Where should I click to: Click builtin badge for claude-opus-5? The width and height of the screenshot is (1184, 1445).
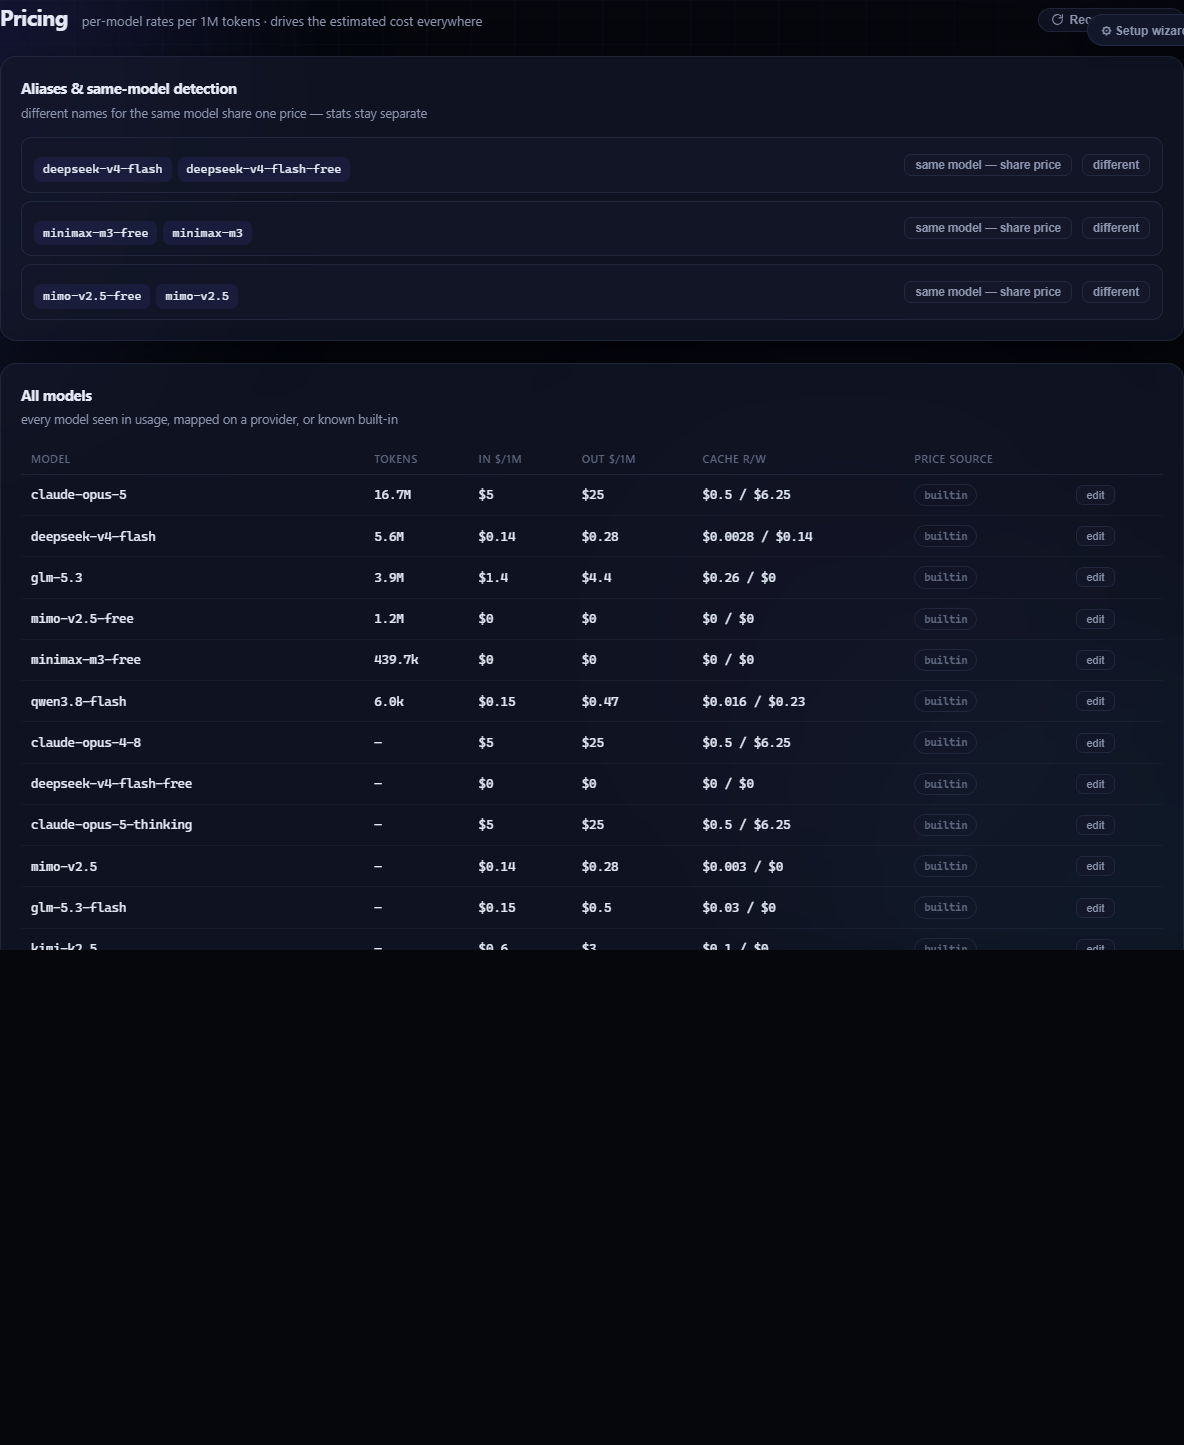pyautogui.click(x=945, y=495)
